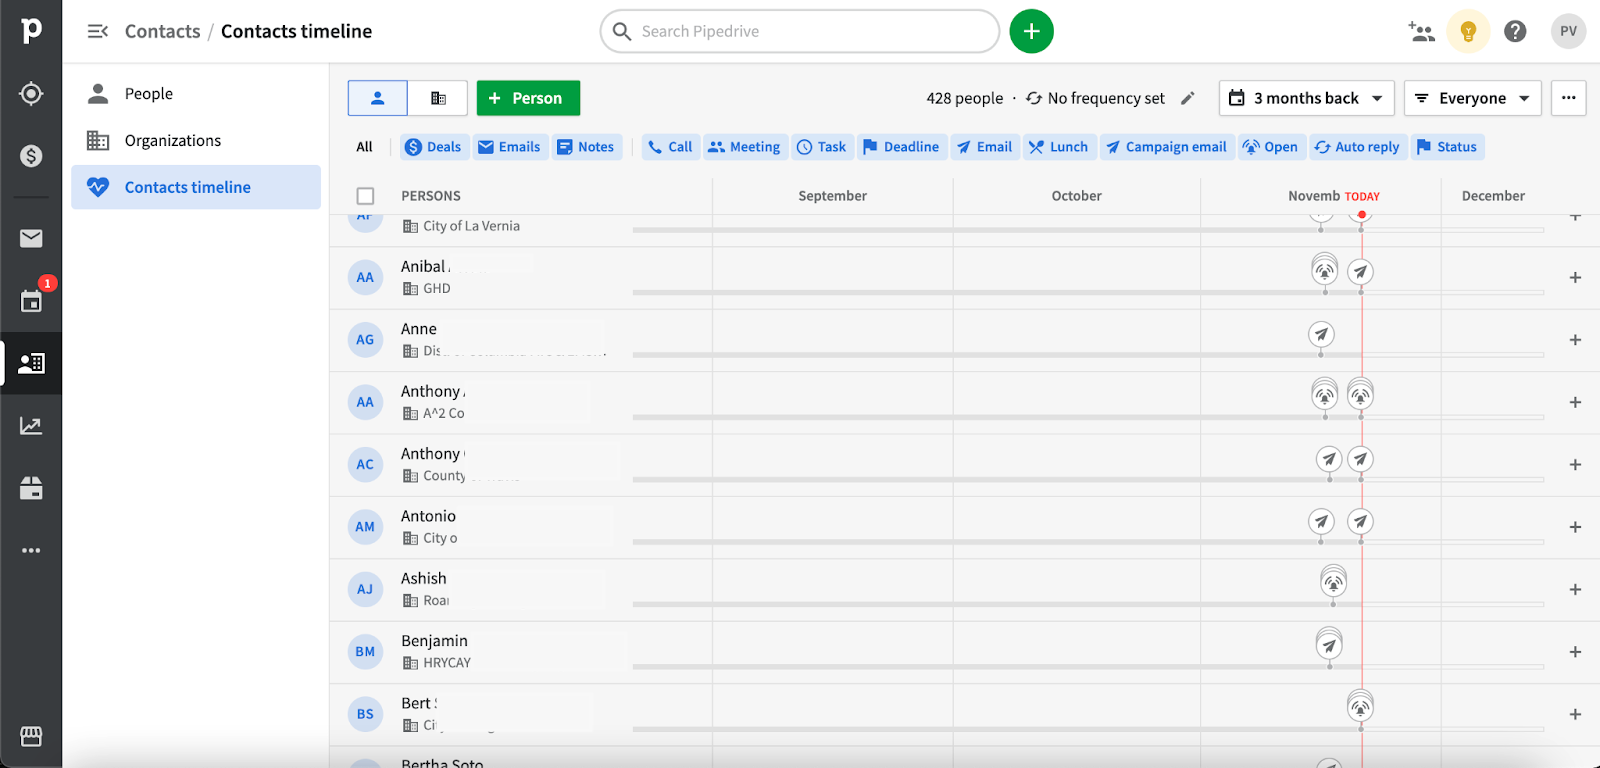Click the Contacts breadcrumb link
This screenshot has height=768, width=1600.
click(x=163, y=31)
